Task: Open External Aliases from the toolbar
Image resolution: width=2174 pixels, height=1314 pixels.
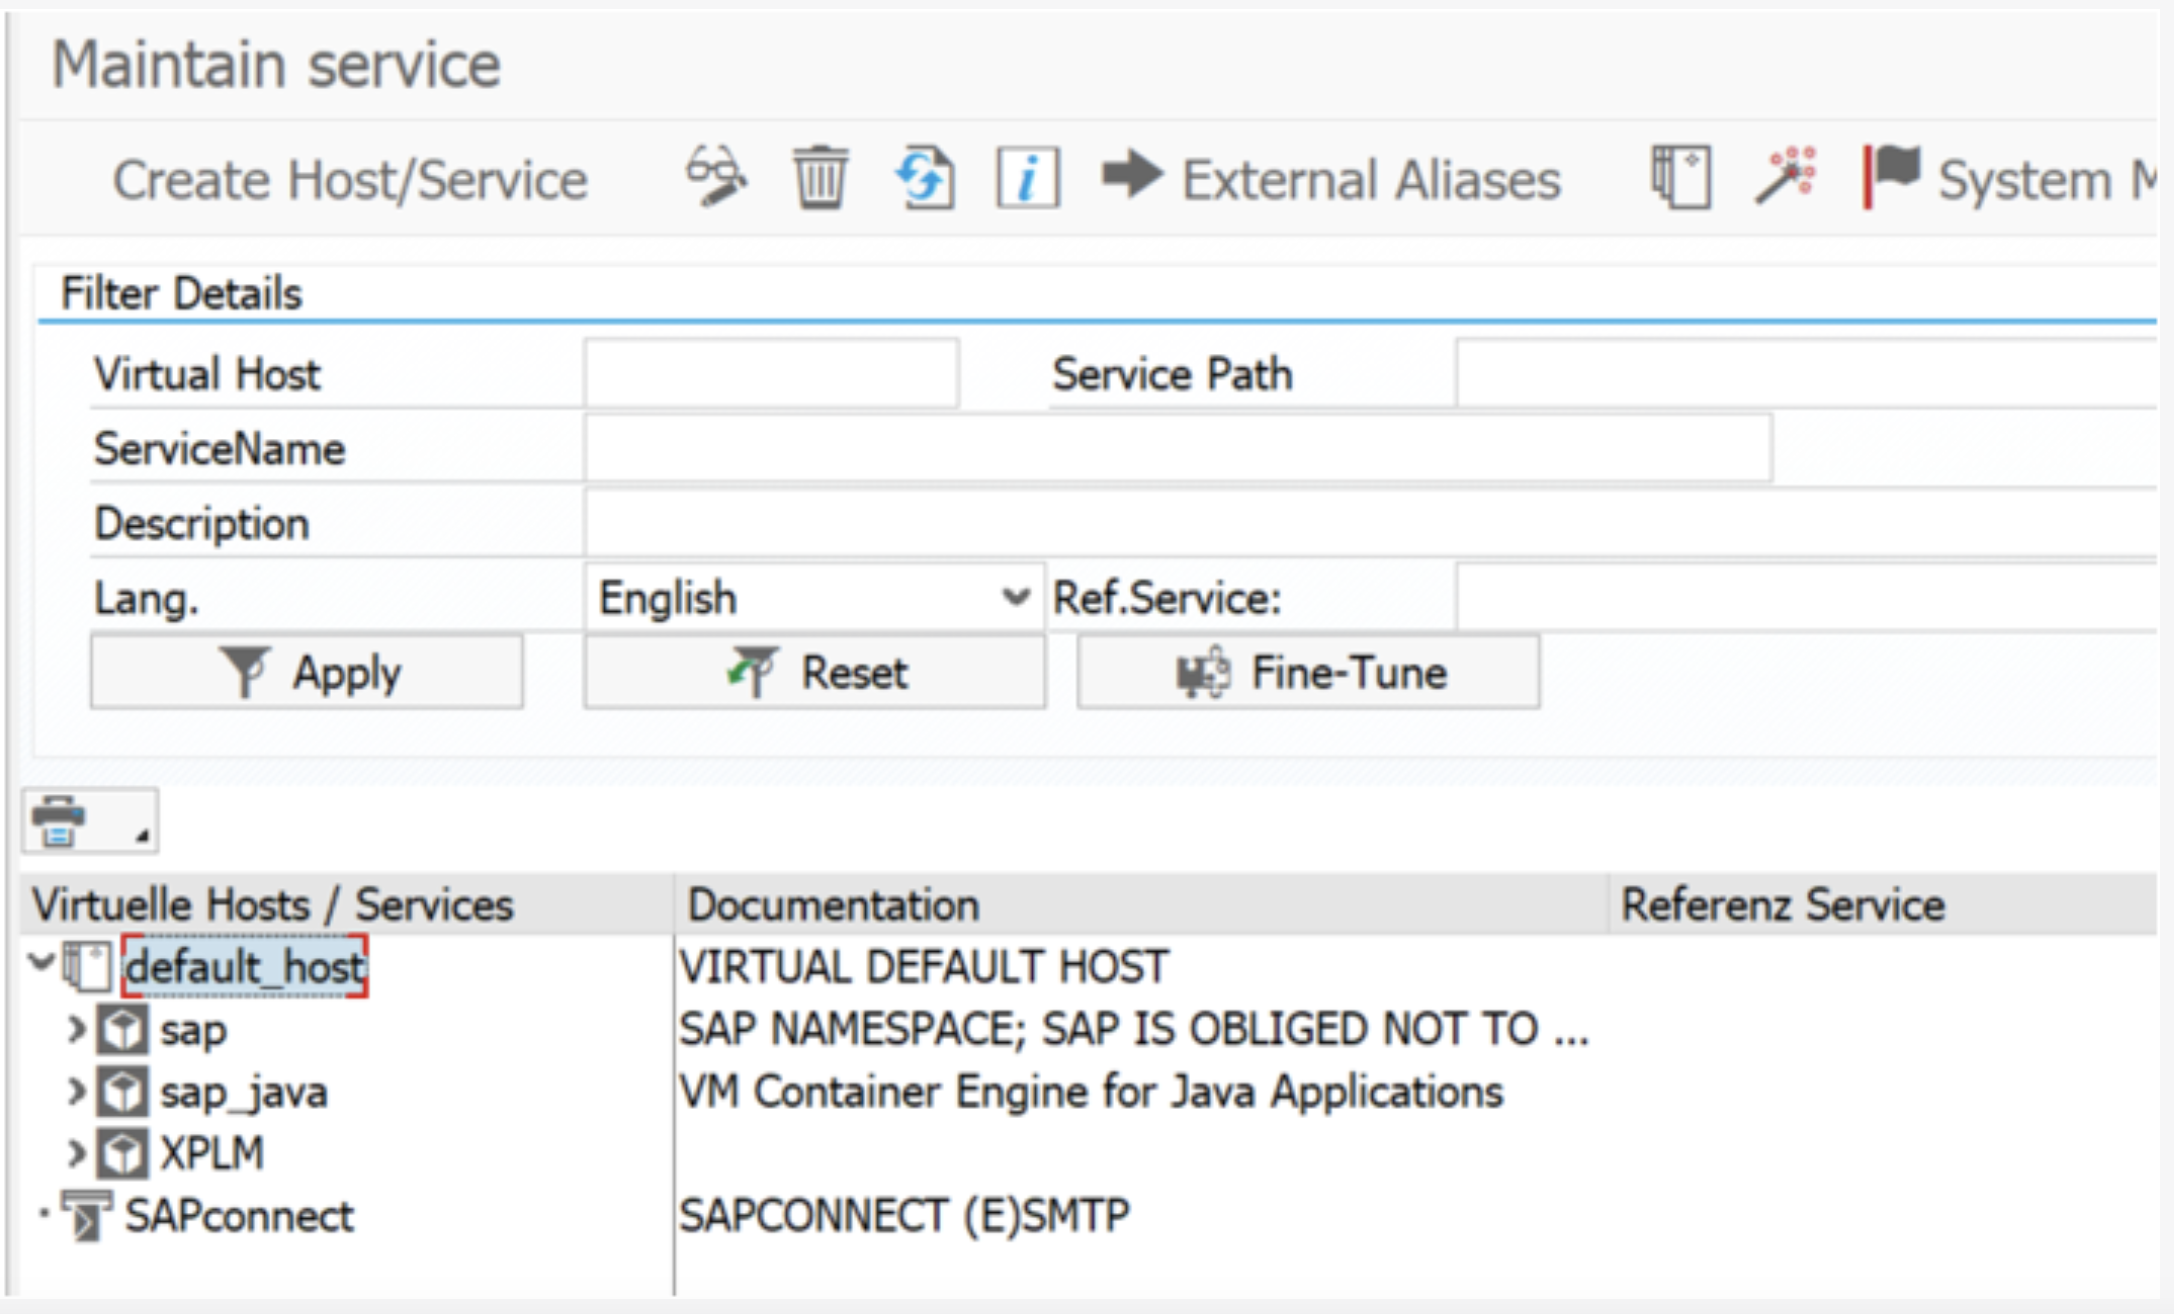Action: [x=1331, y=180]
